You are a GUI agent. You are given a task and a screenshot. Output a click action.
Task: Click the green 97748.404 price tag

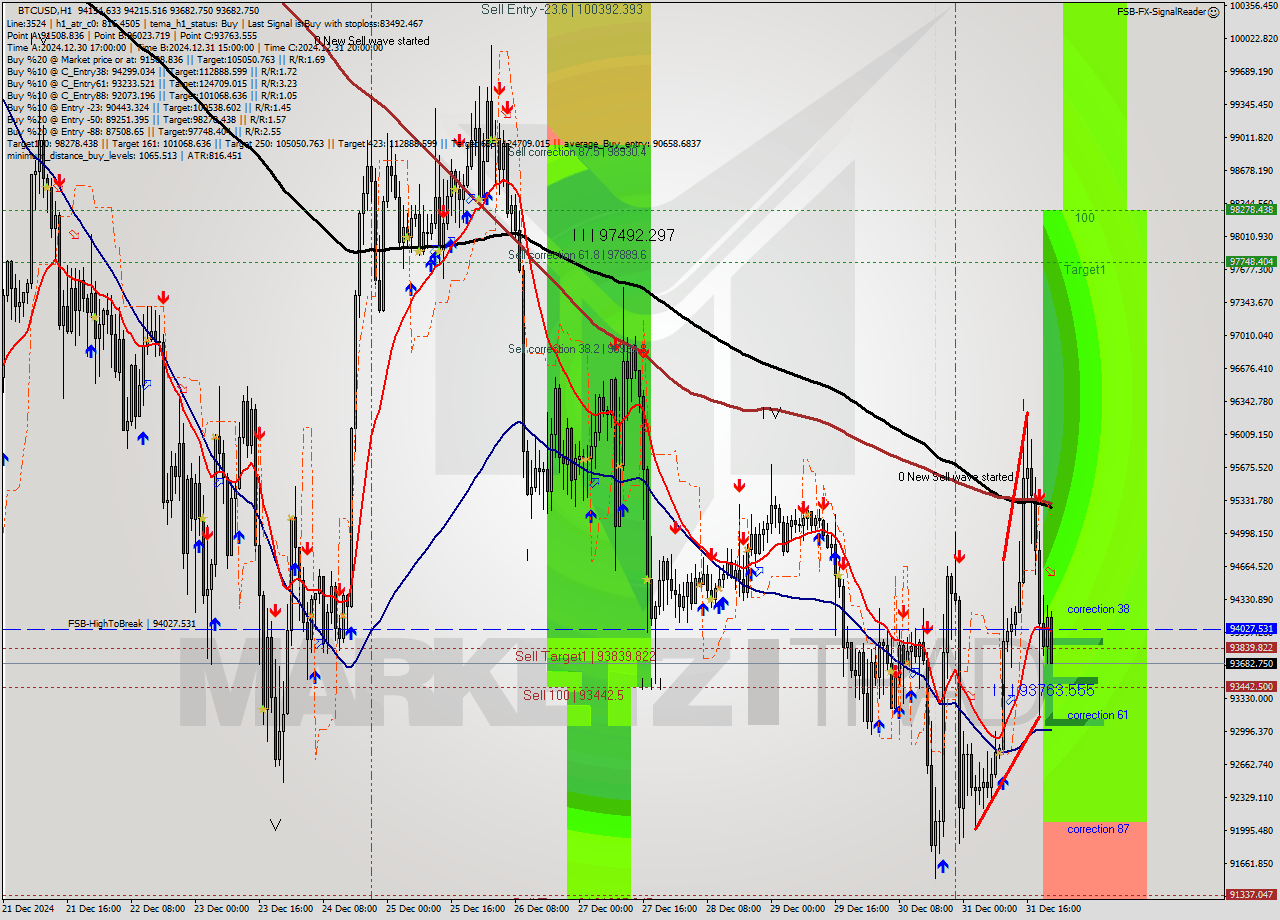click(1251, 262)
